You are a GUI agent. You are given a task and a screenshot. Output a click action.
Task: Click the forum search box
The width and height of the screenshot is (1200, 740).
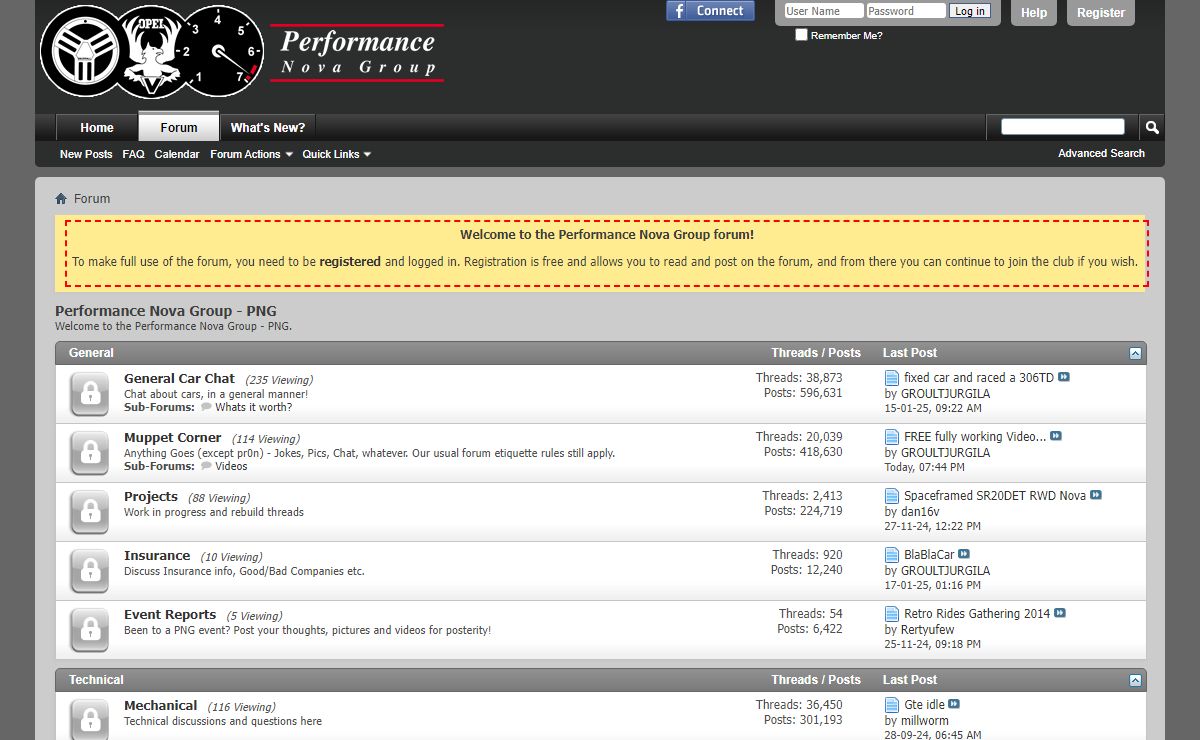click(1063, 127)
